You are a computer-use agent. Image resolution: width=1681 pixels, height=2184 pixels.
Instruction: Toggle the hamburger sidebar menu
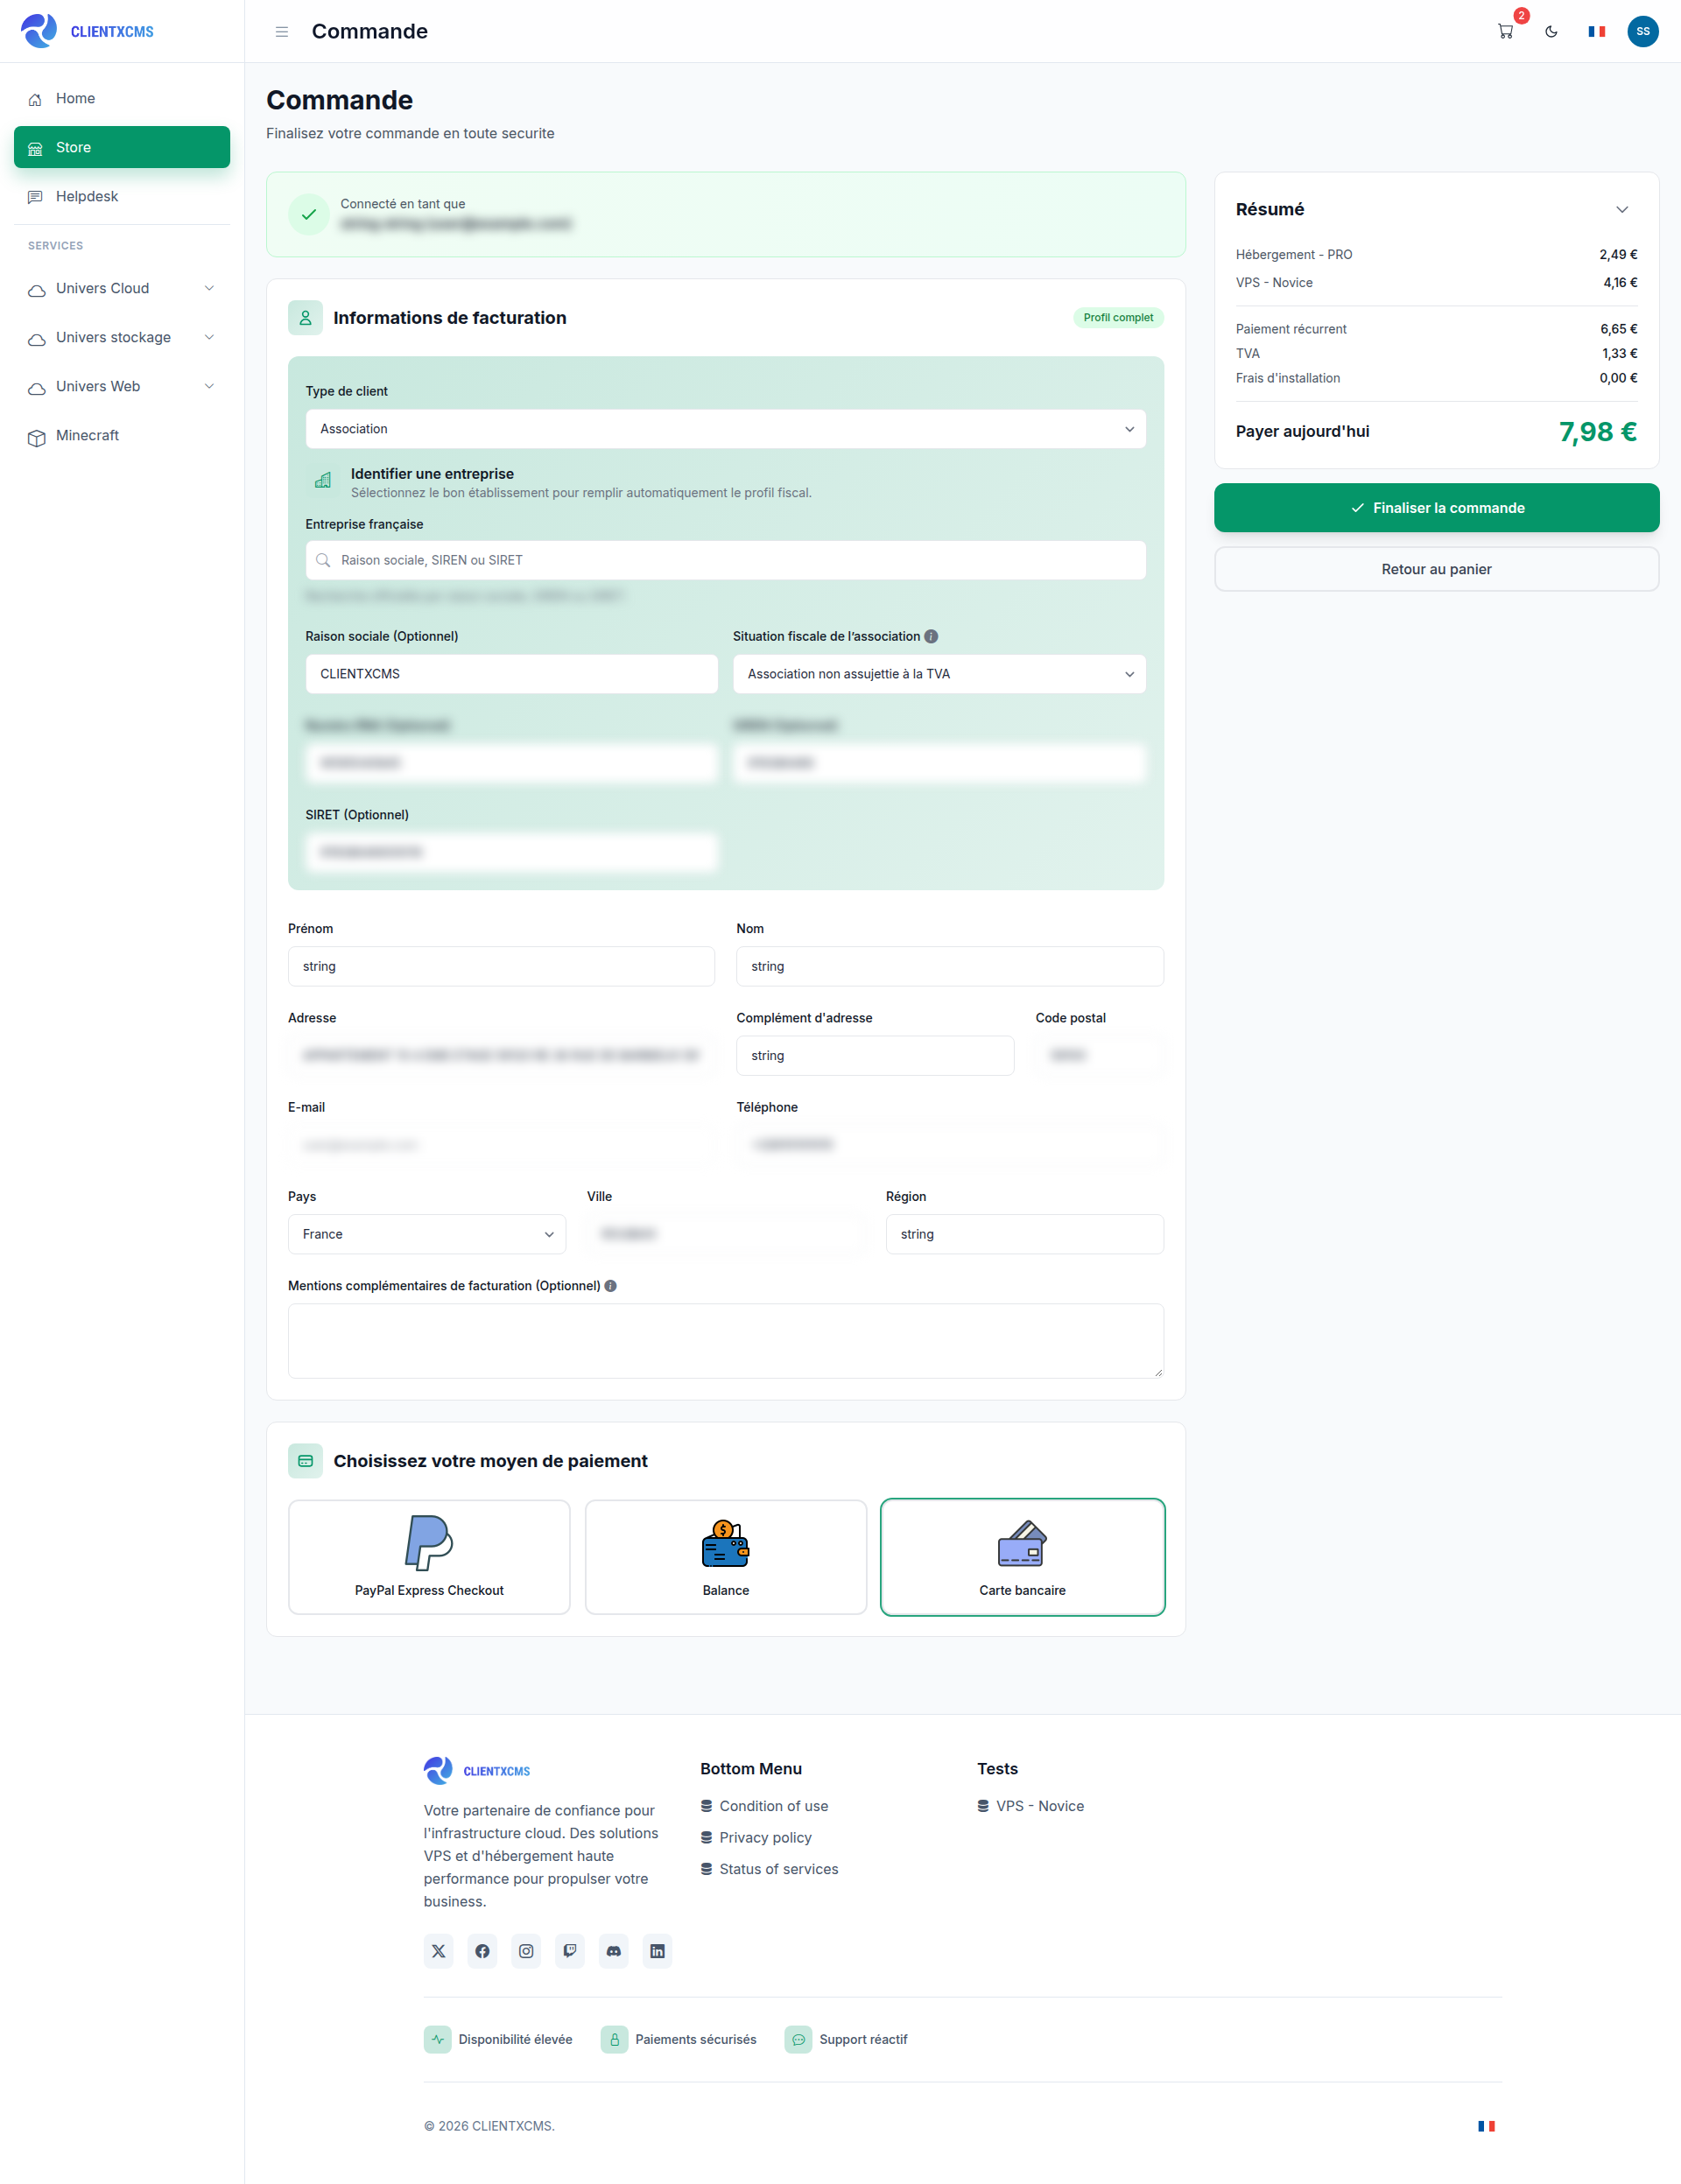point(282,32)
